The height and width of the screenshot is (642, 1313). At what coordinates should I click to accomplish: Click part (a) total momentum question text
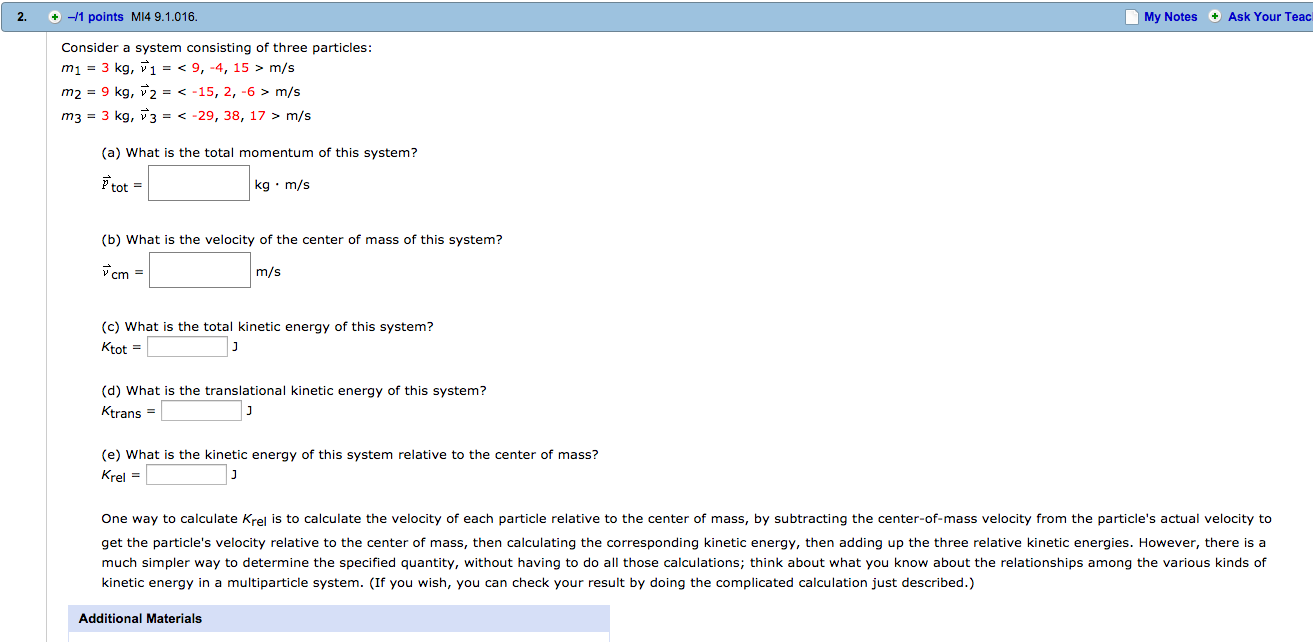(x=259, y=153)
